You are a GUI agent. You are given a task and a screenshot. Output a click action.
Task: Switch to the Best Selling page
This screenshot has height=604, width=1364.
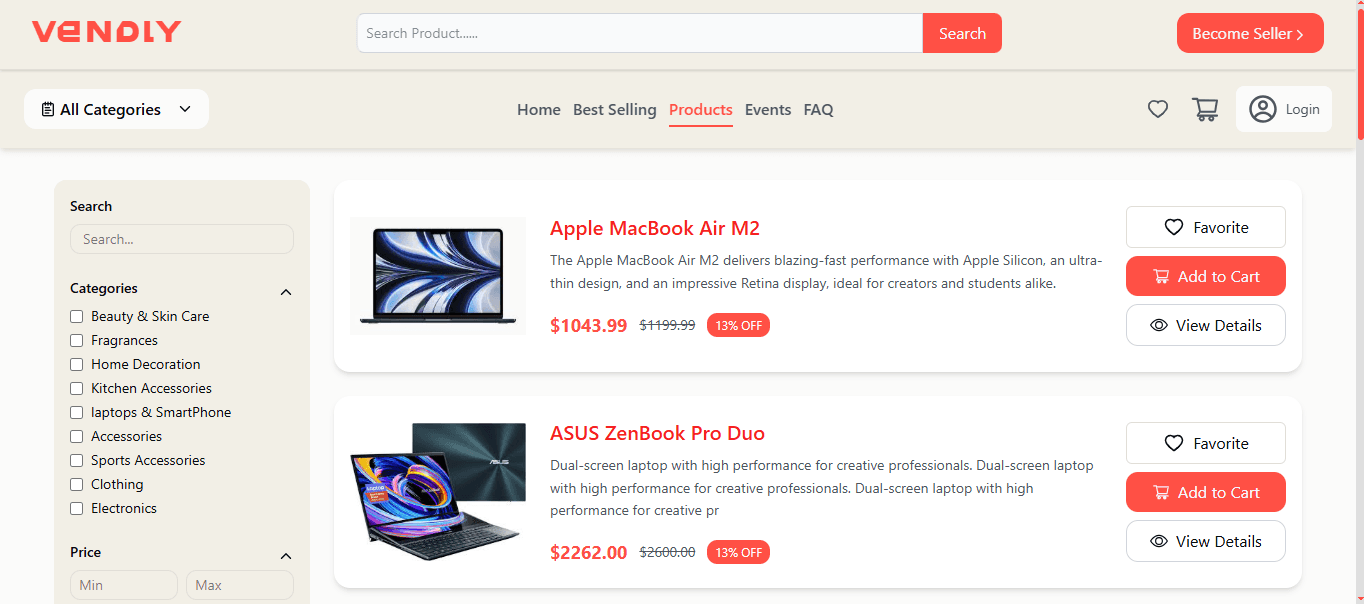pos(614,109)
